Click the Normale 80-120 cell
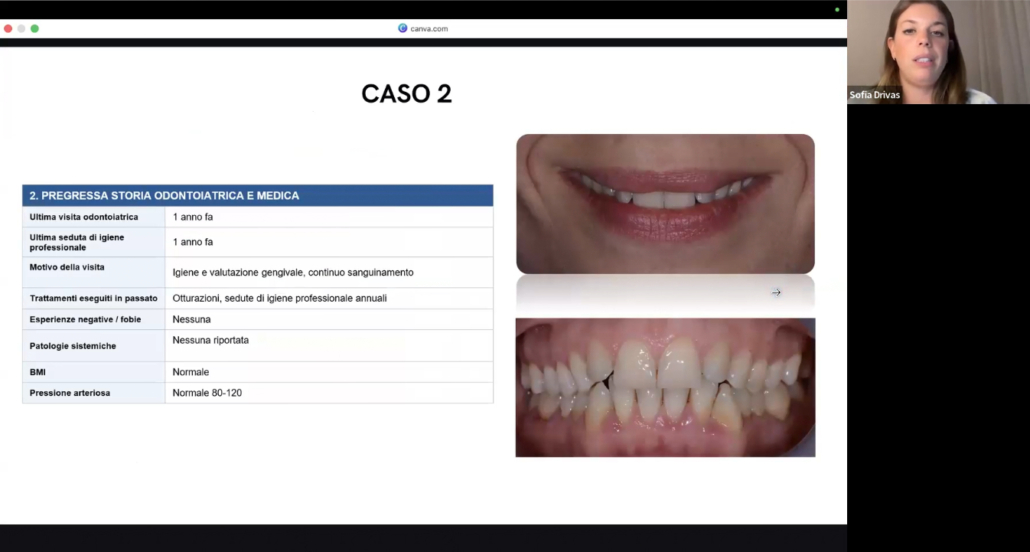The width and height of the screenshot is (1030, 552). tap(329, 393)
